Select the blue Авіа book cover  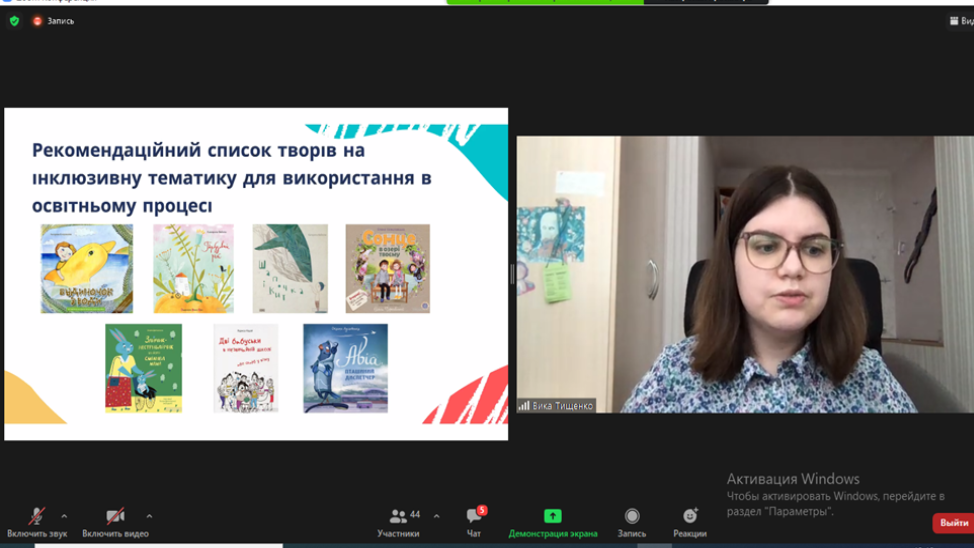345,368
